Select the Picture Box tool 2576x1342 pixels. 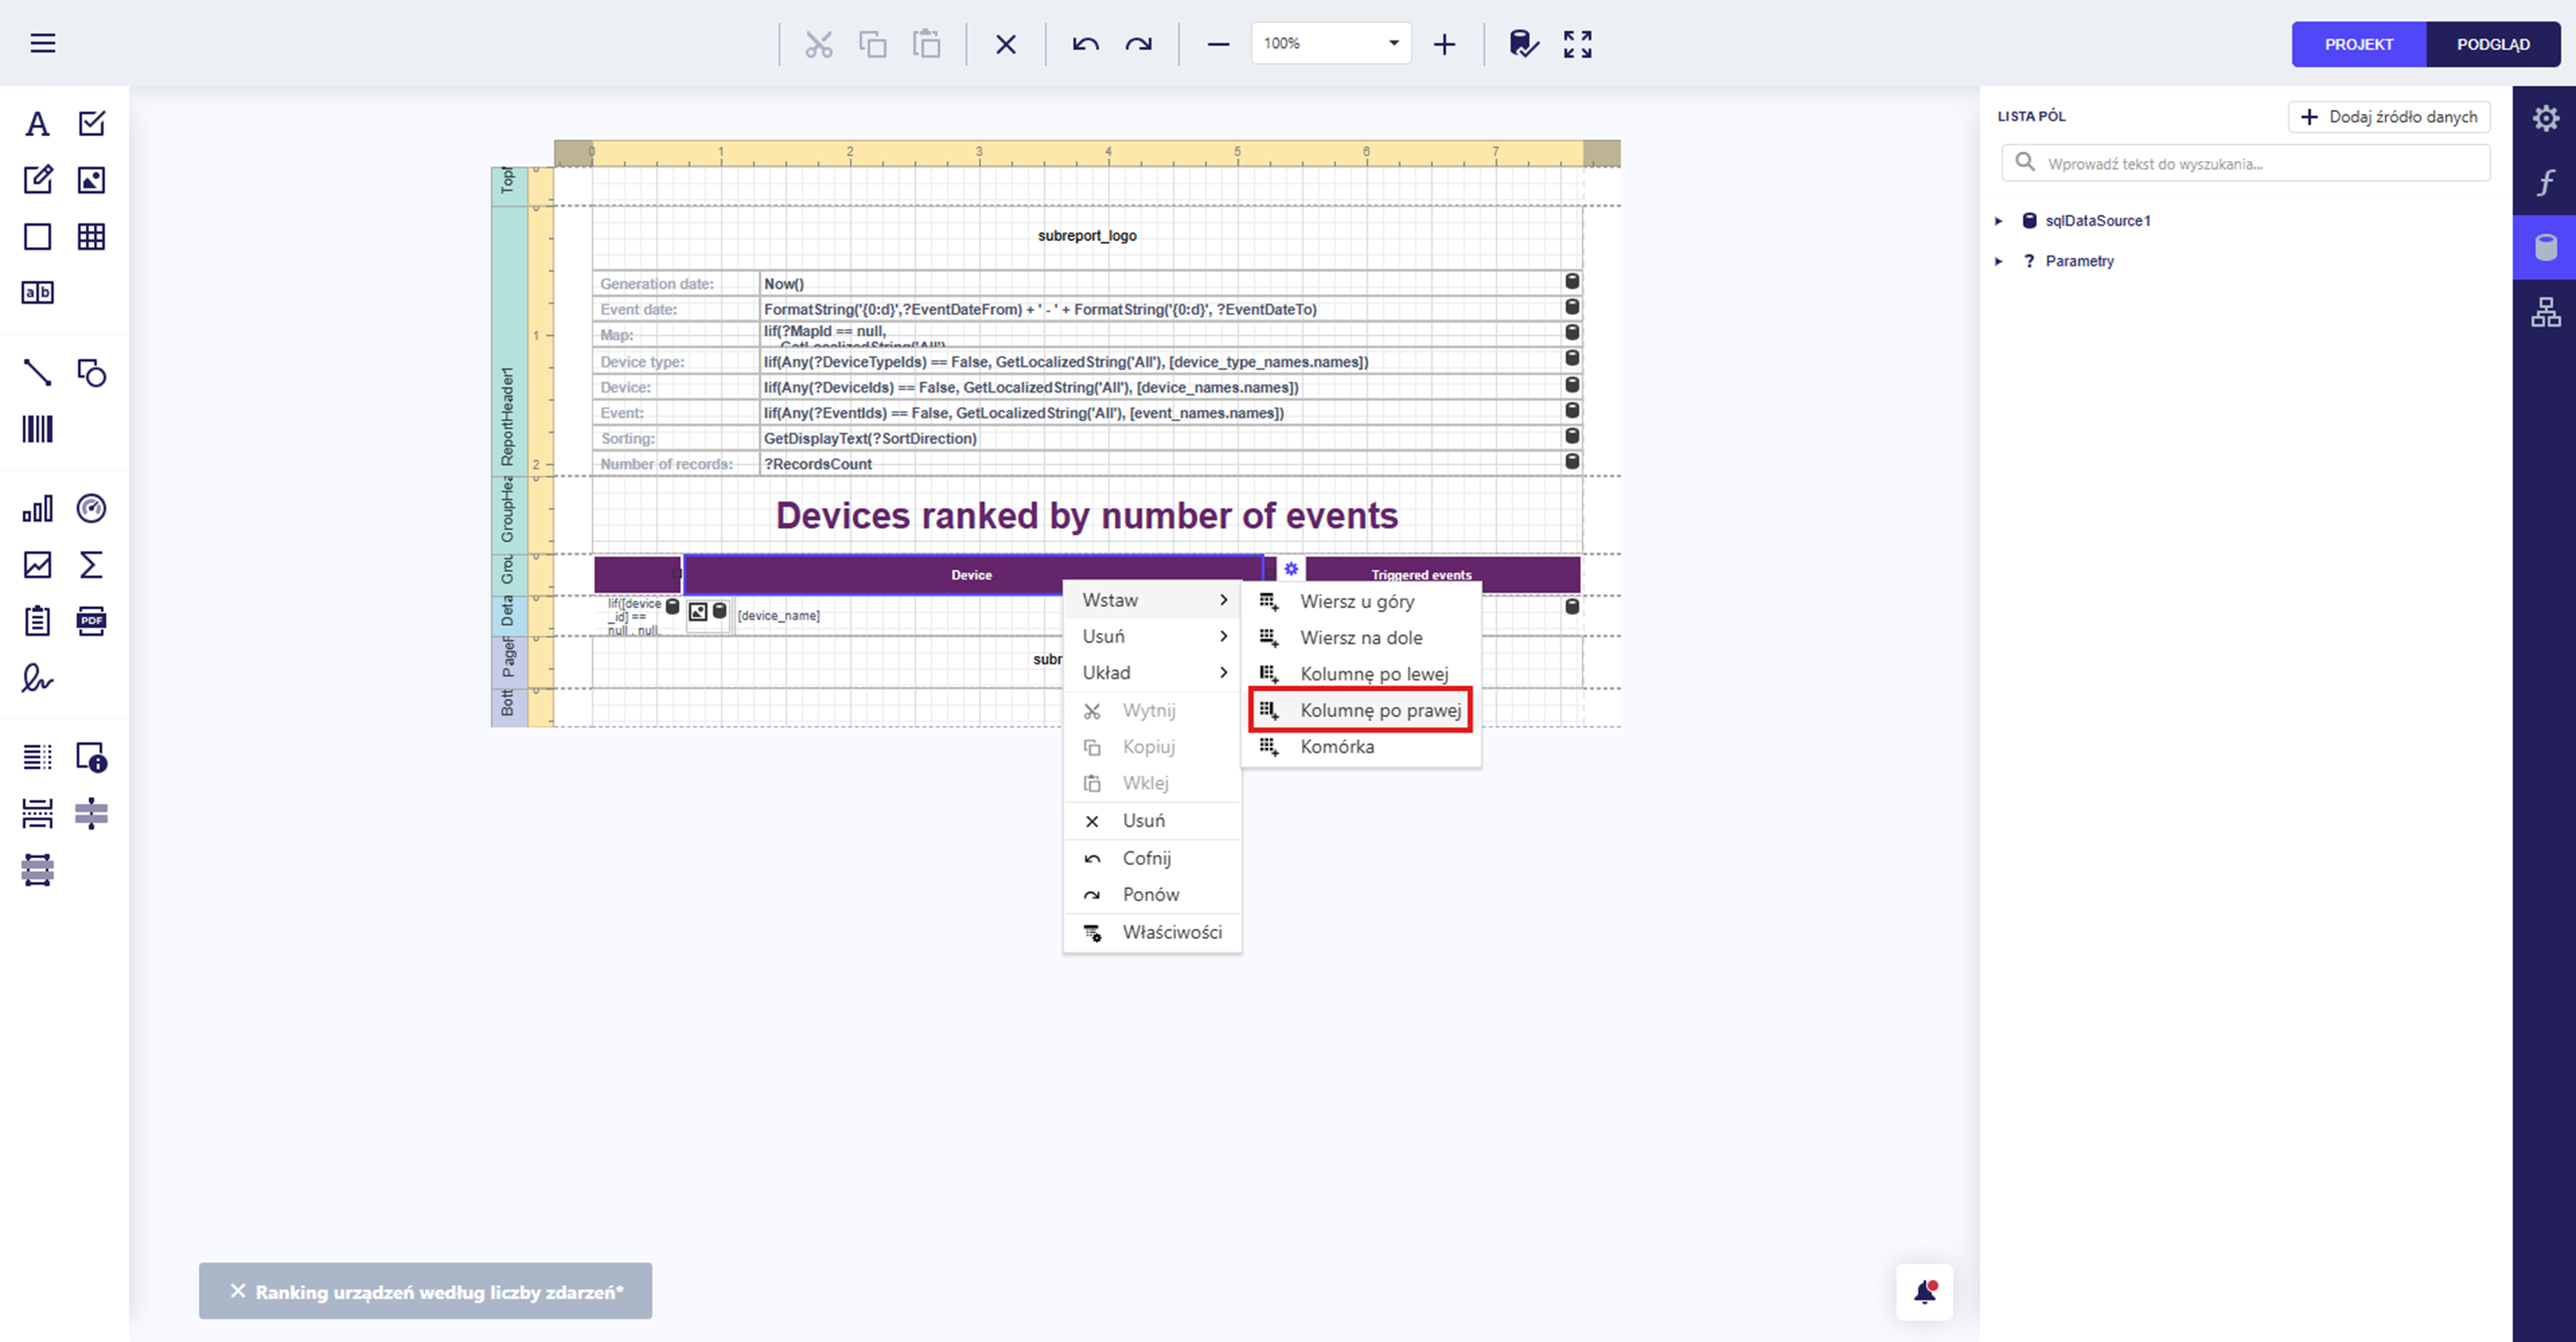click(x=91, y=180)
